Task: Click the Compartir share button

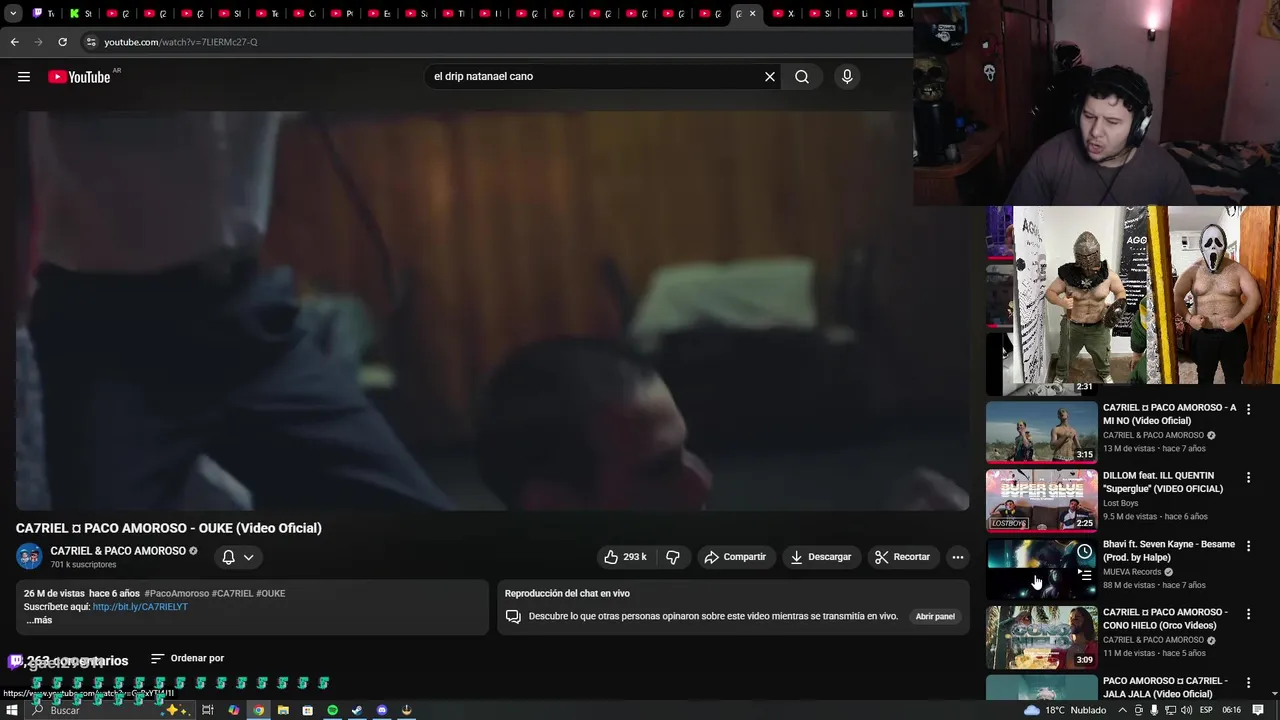Action: tap(735, 557)
